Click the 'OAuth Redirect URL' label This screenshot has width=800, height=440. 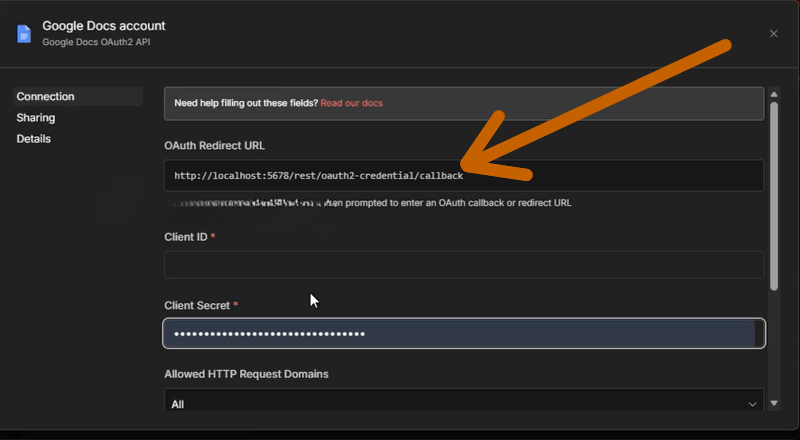pos(214,145)
